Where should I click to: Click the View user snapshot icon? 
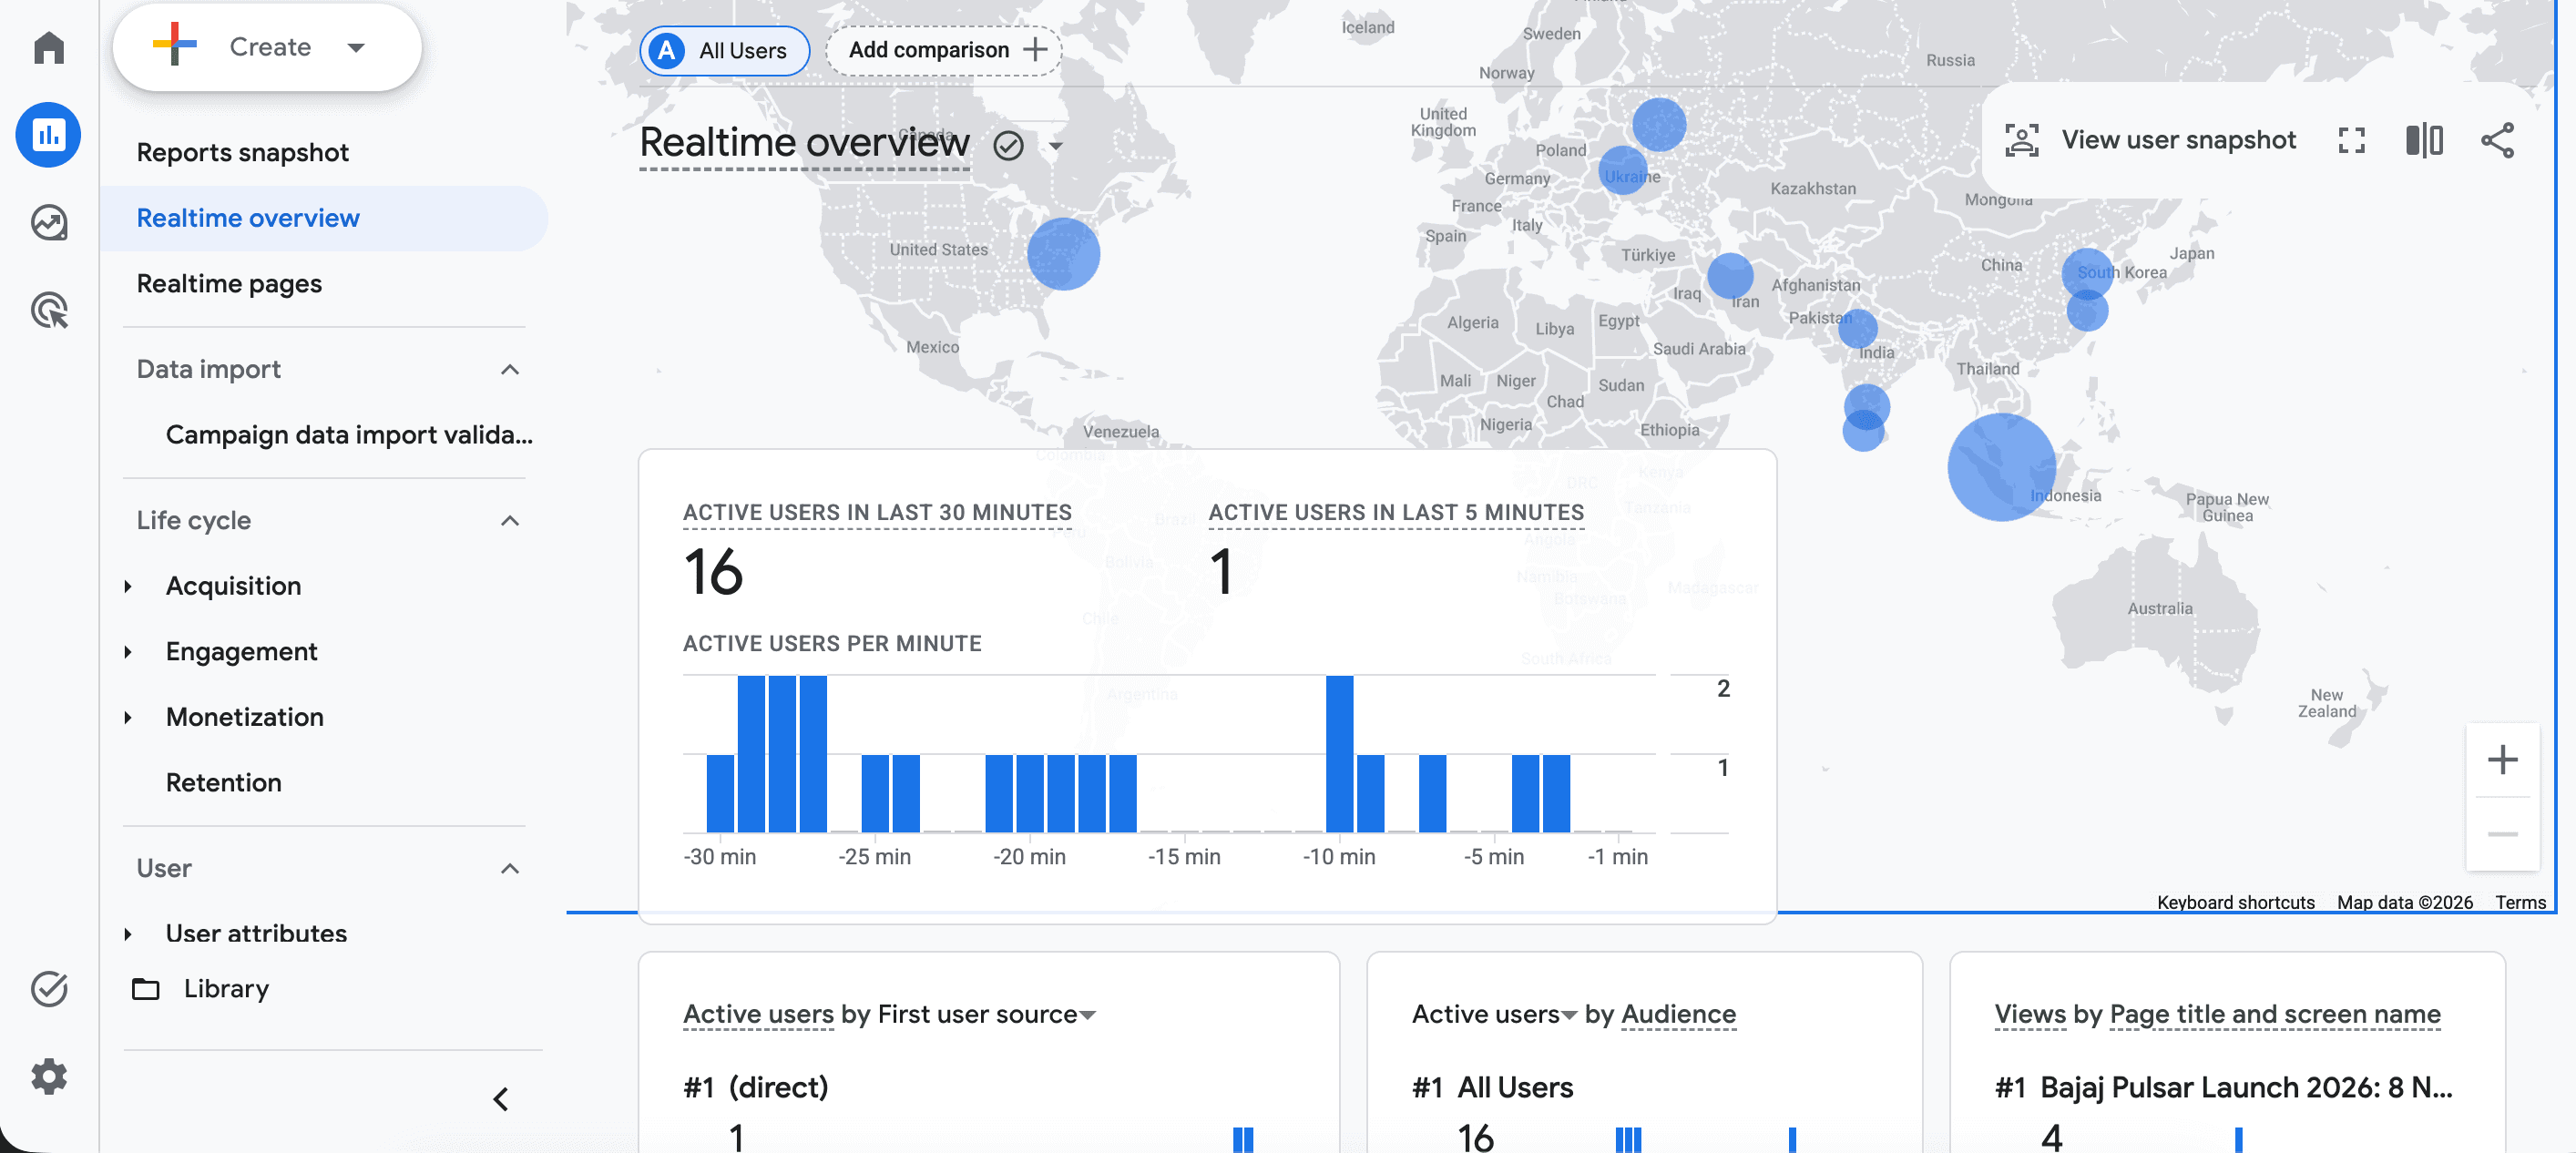[2021, 140]
